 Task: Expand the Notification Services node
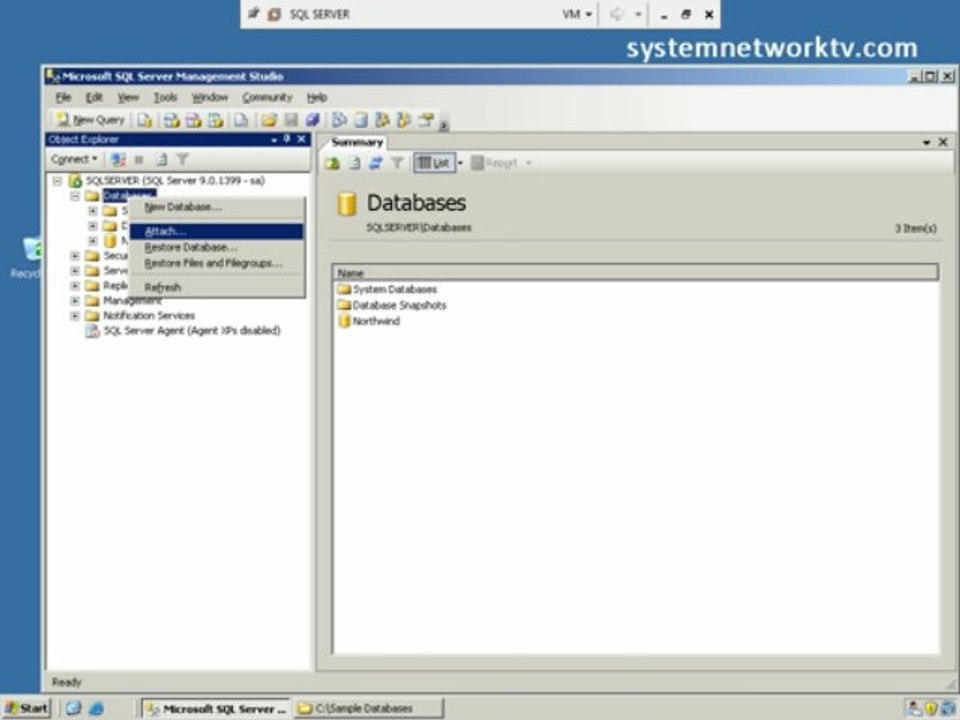pyautogui.click(x=75, y=316)
